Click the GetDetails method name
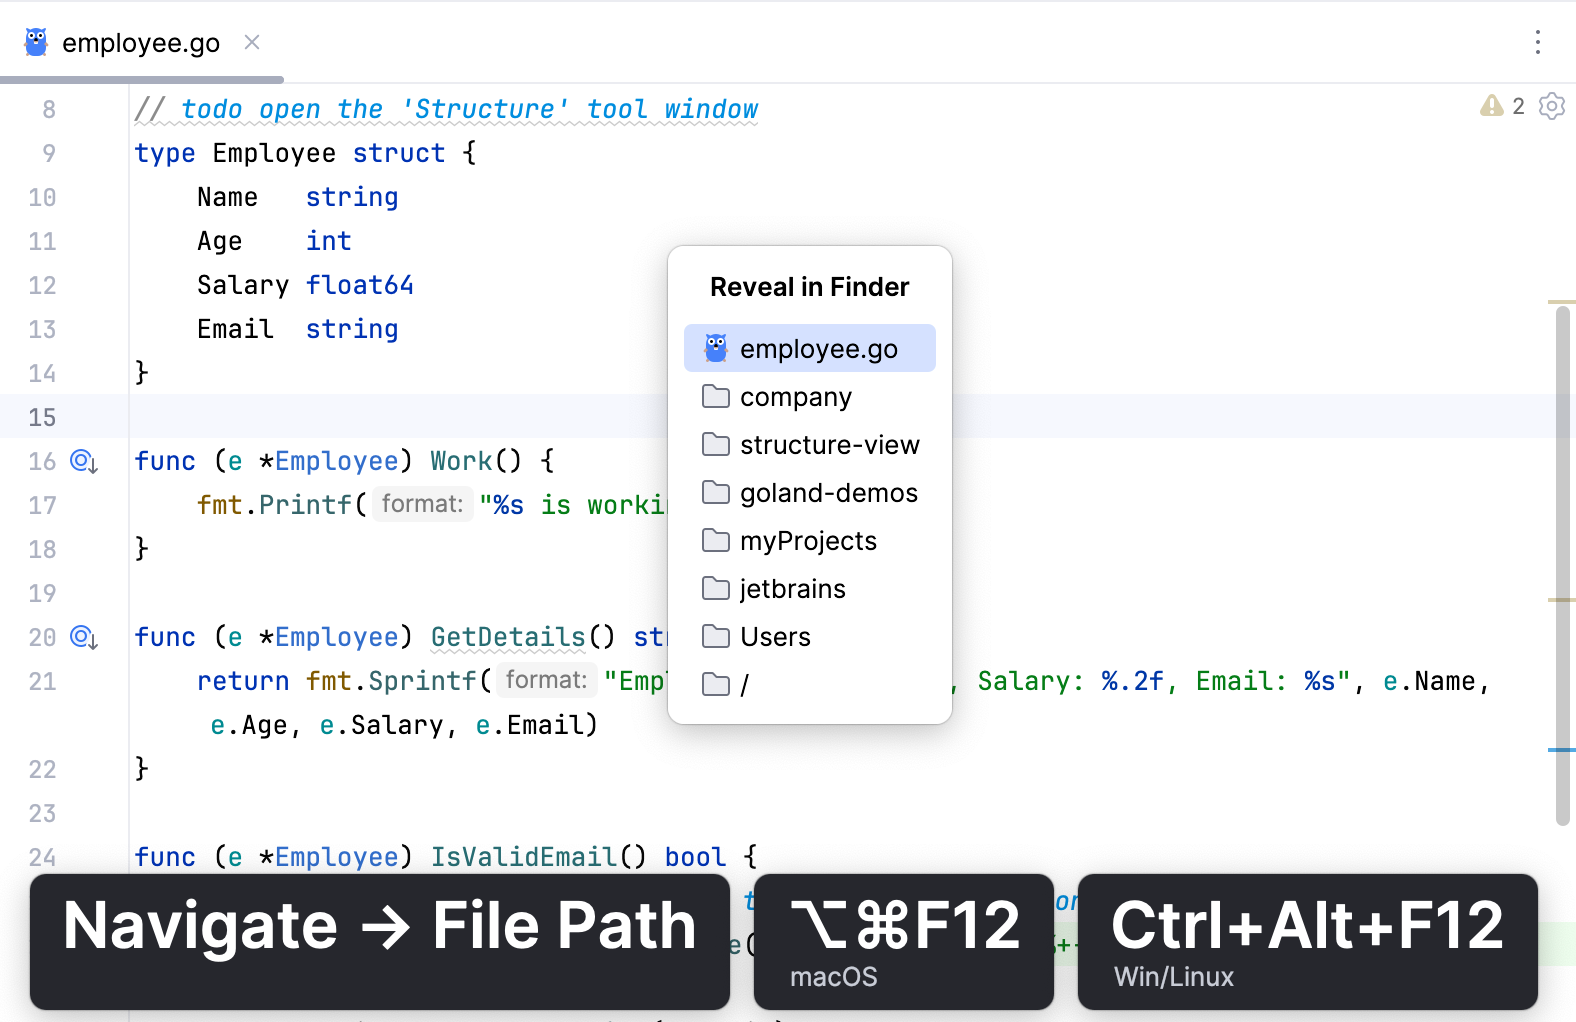This screenshot has width=1576, height=1022. point(508,638)
